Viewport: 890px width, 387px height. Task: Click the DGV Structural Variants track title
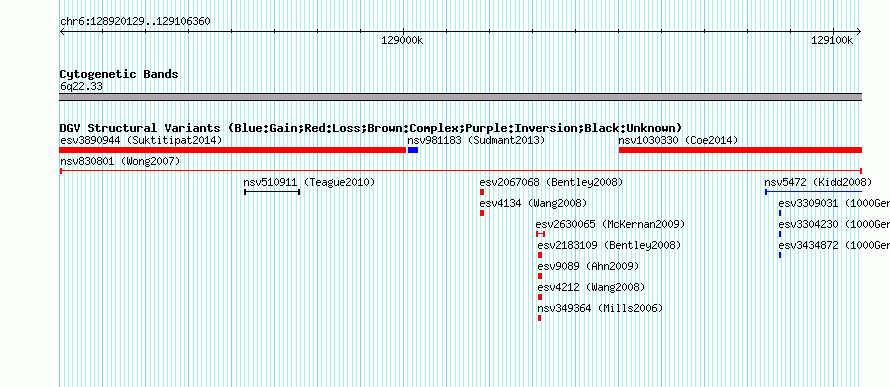coord(371,128)
